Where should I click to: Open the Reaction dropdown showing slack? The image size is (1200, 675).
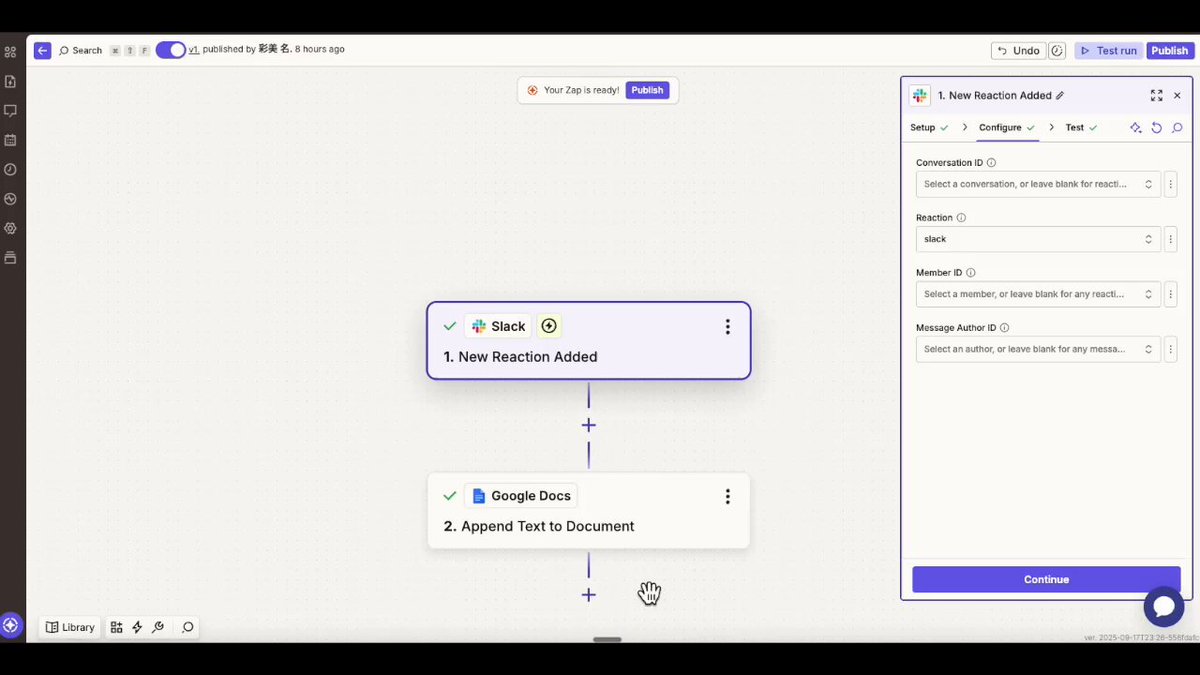[x=1038, y=239]
